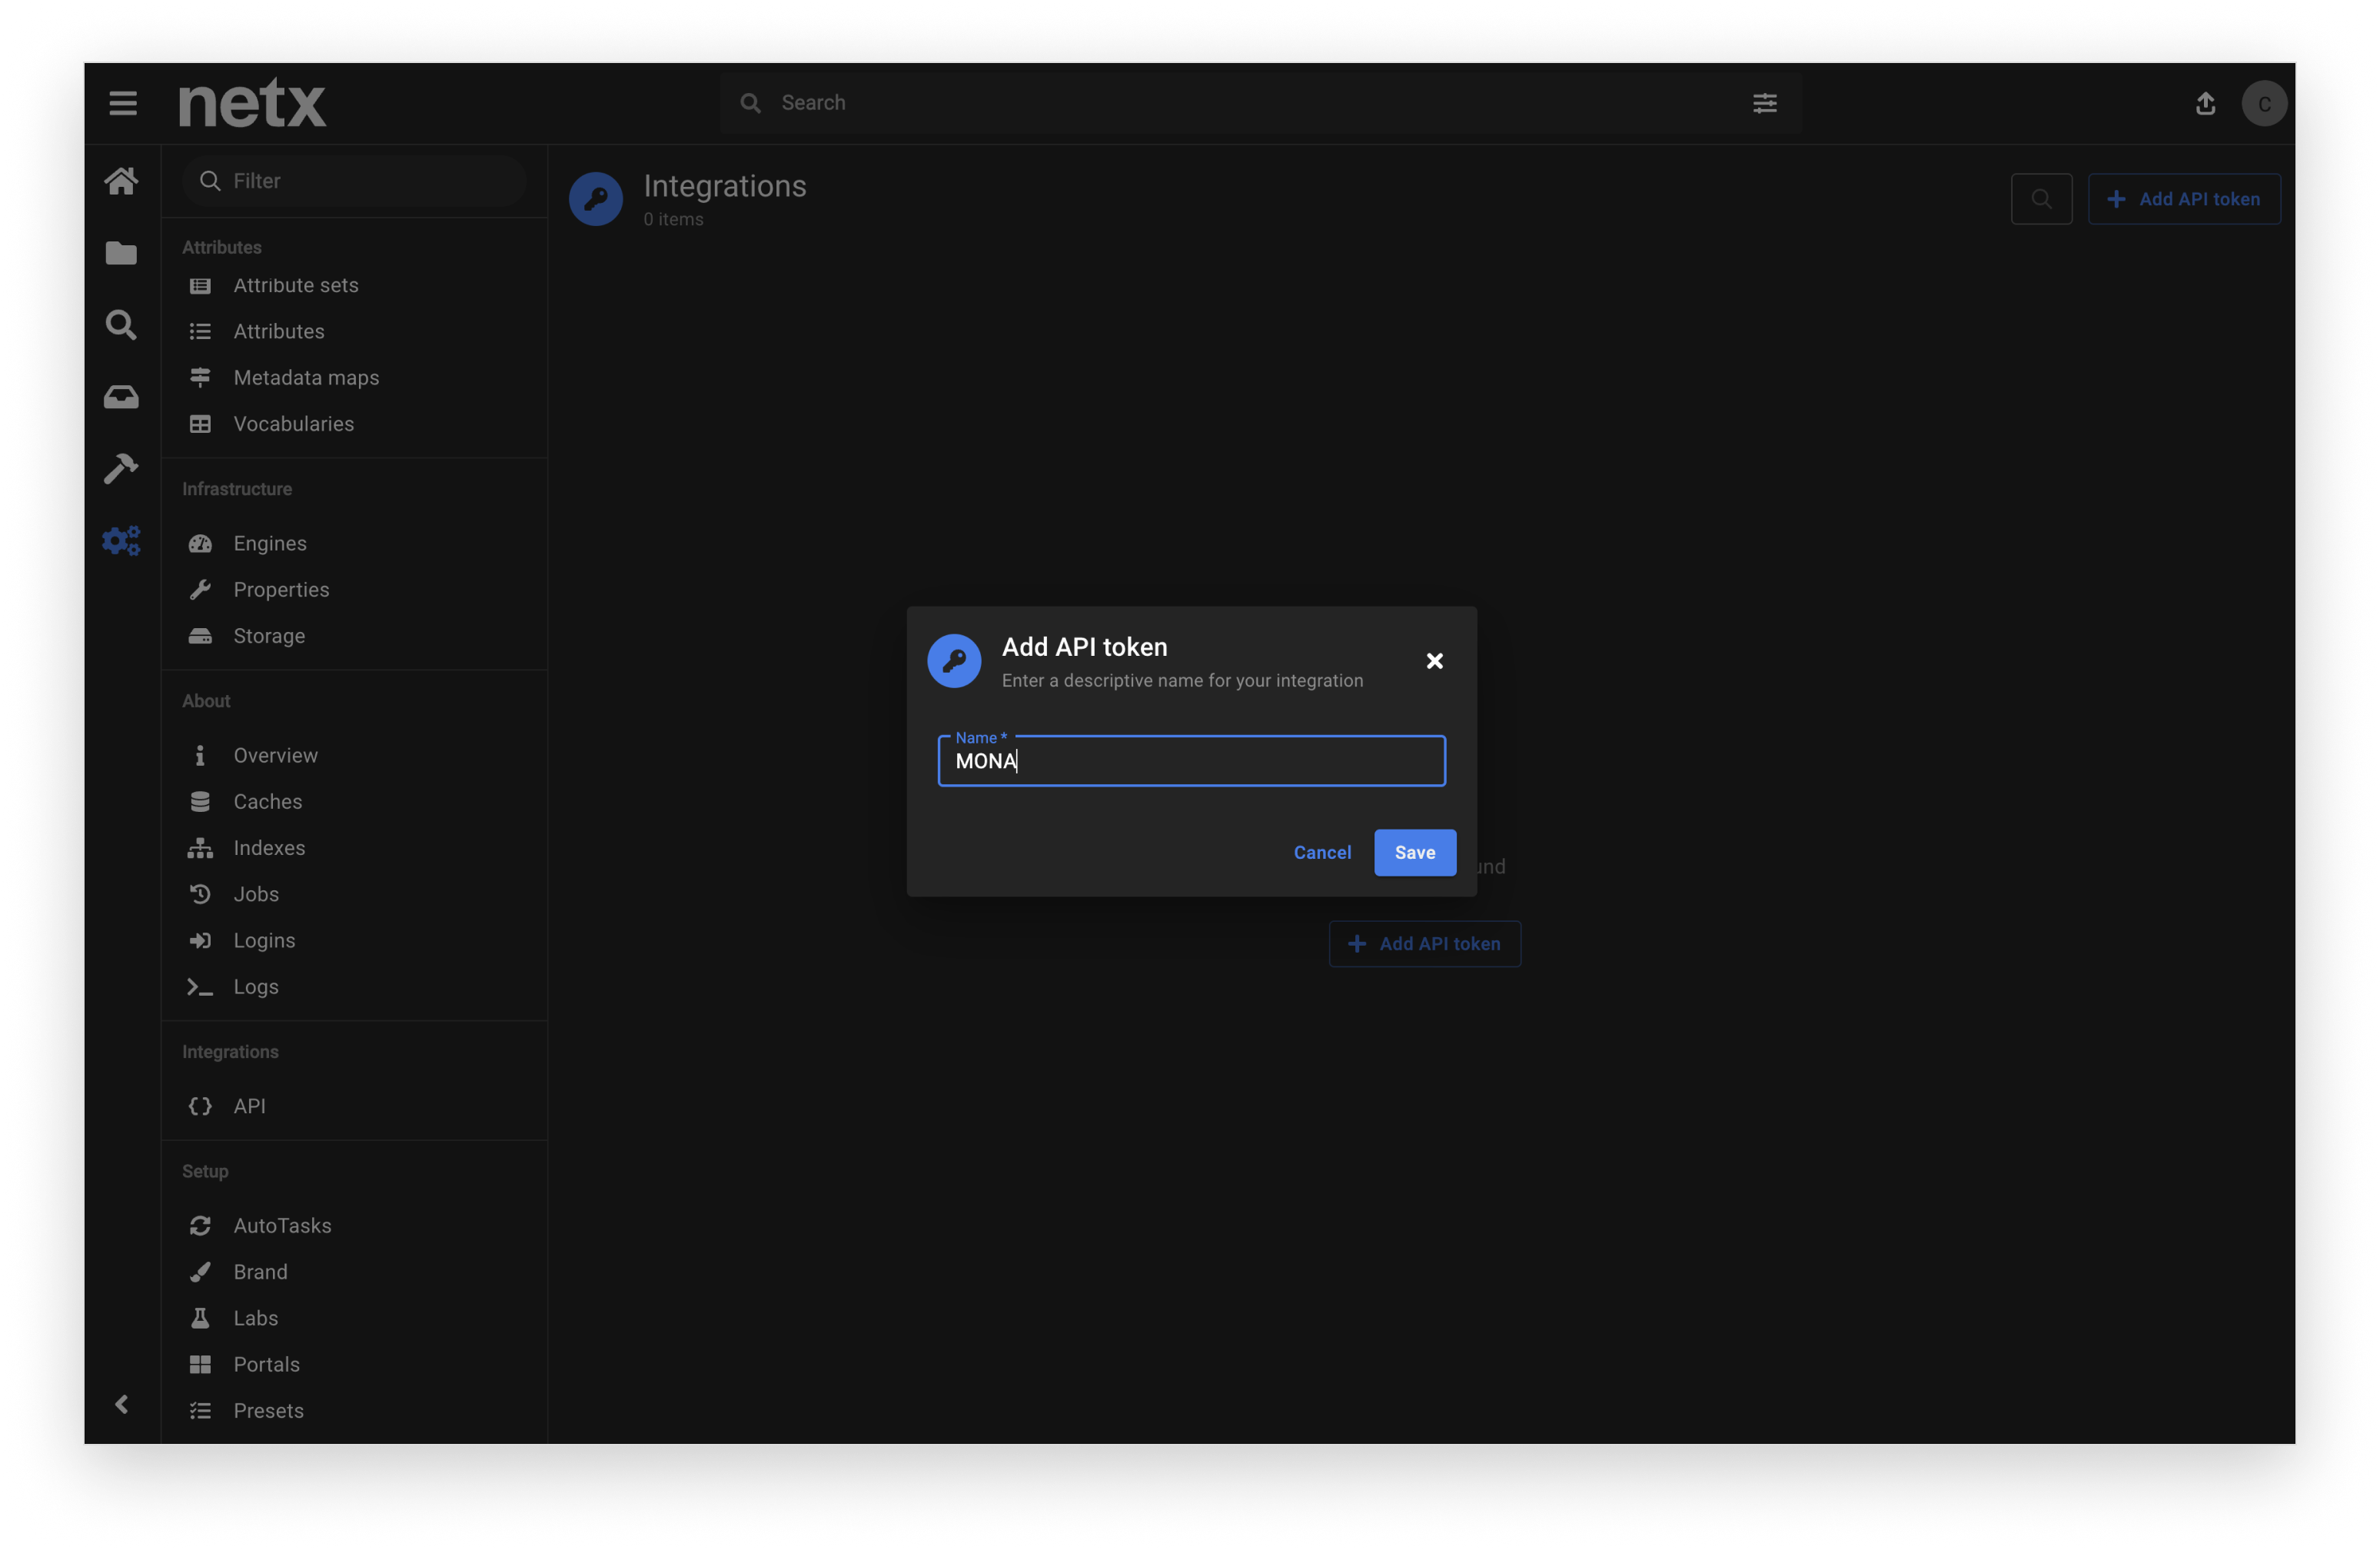The image size is (2380, 1550).
Task: Open advanced search filter sliders icon
Action: point(1764,103)
